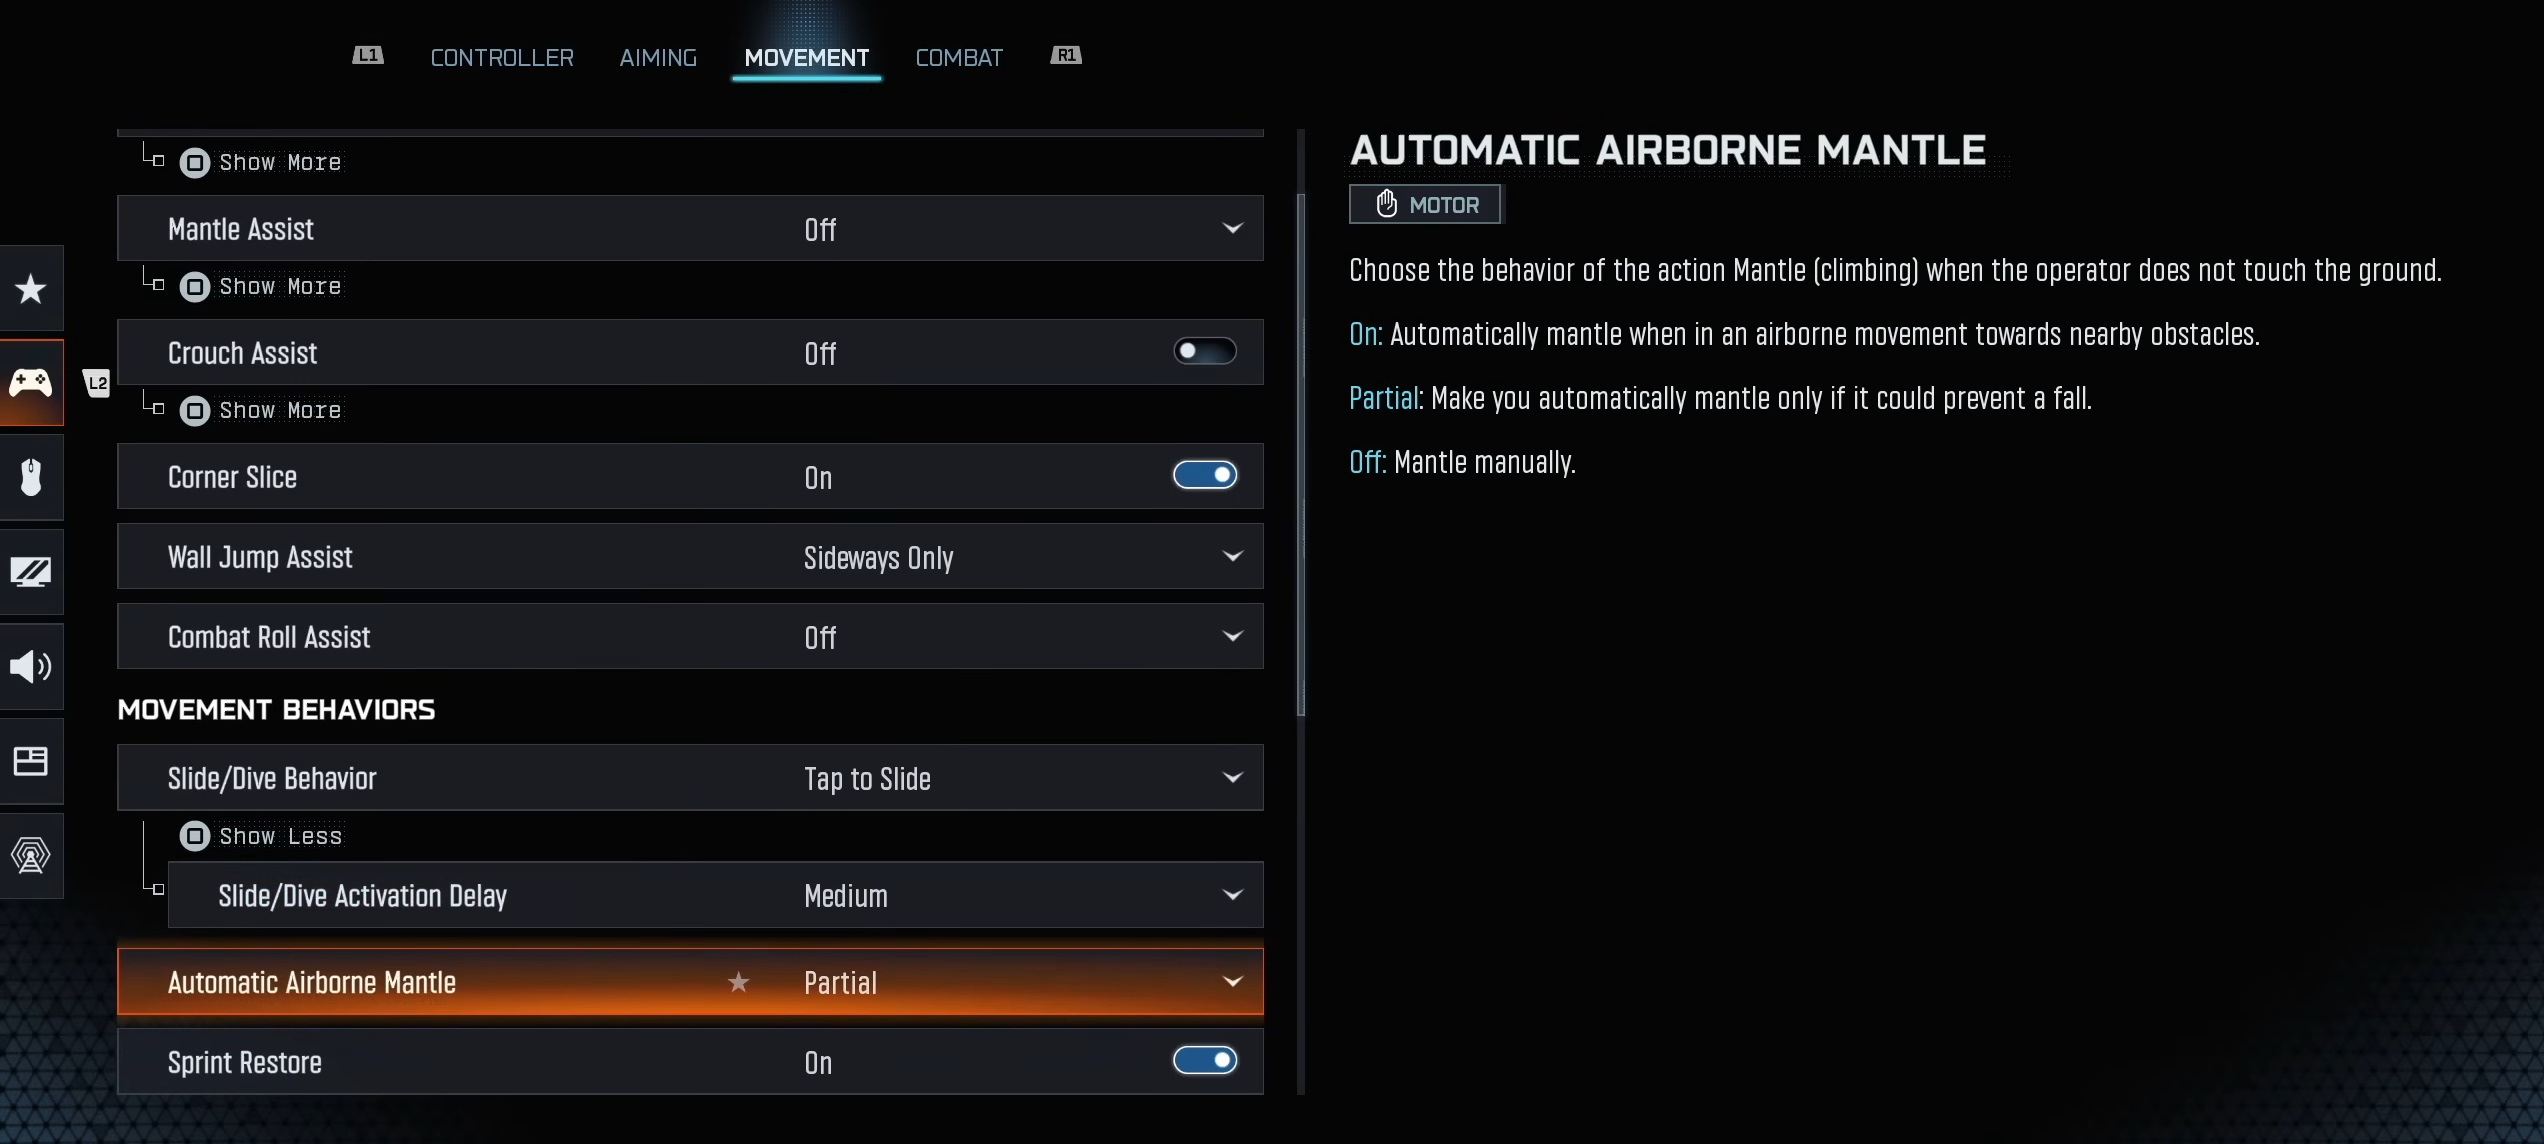Click Show Less under Slide/Dive Behavior
This screenshot has width=2544, height=1144.
[262, 836]
